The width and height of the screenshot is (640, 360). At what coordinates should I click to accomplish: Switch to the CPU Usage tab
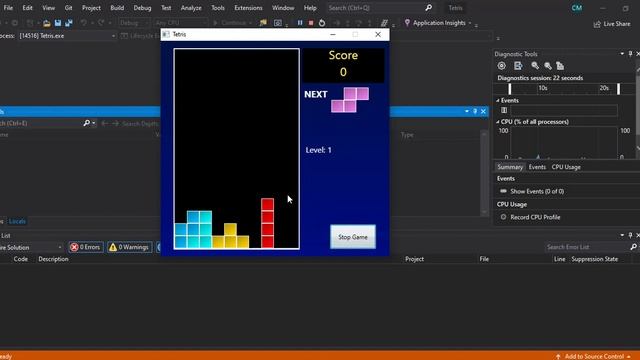click(566, 167)
